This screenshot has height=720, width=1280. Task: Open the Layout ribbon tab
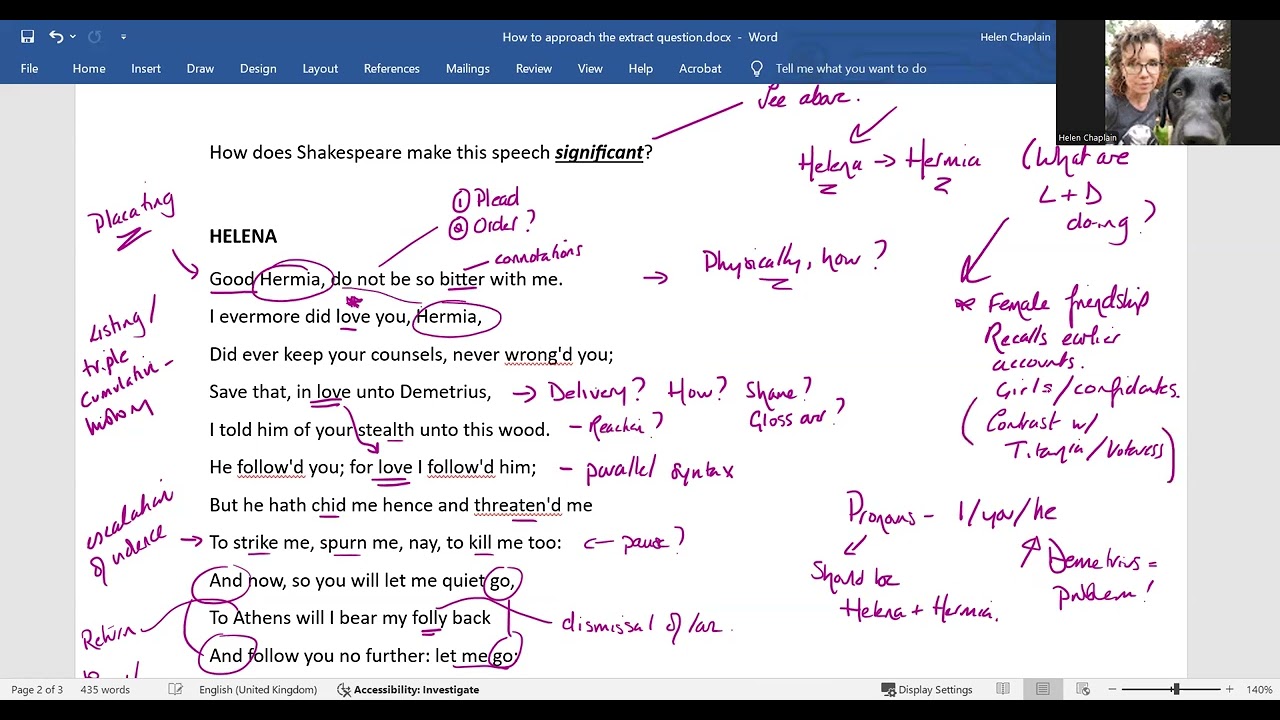pyautogui.click(x=320, y=68)
